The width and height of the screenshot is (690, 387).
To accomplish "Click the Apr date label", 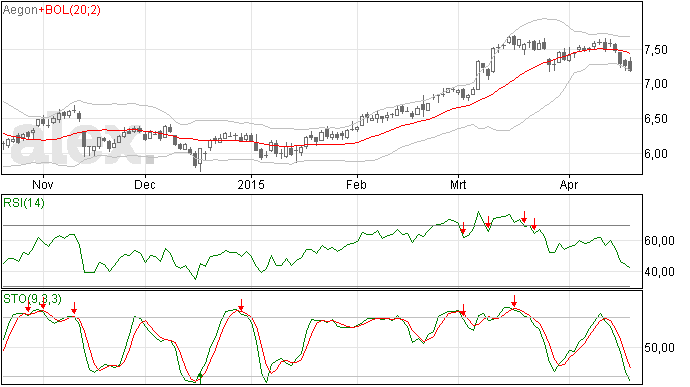I will coord(569,185).
